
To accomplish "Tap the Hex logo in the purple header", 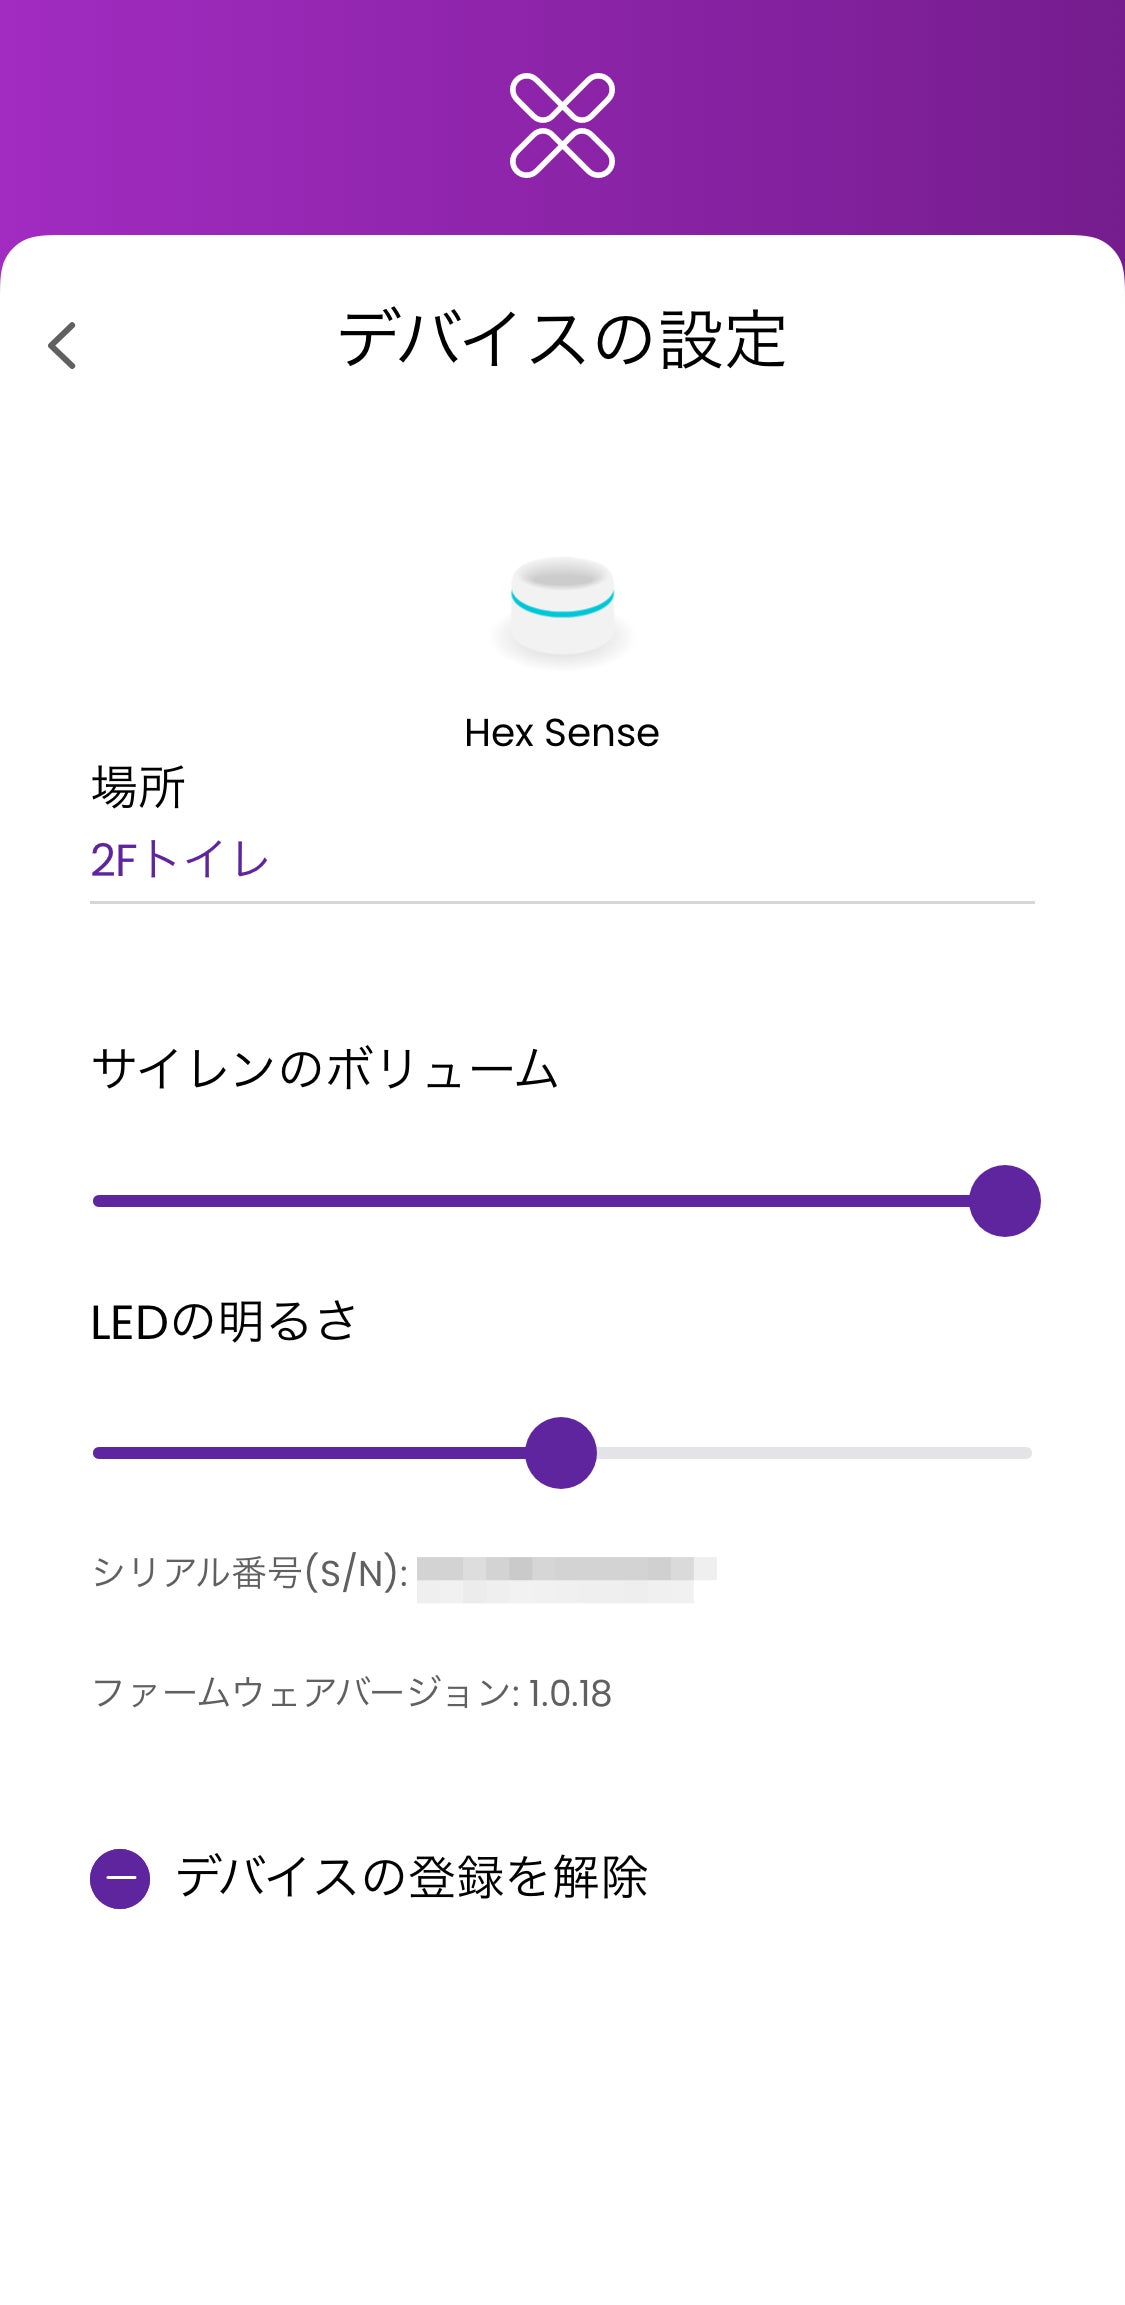I will click(x=562, y=125).
